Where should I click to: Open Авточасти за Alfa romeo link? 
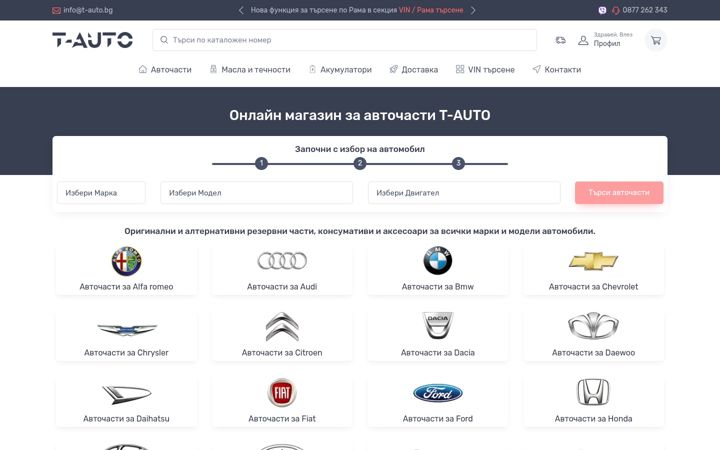(x=126, y=287)
